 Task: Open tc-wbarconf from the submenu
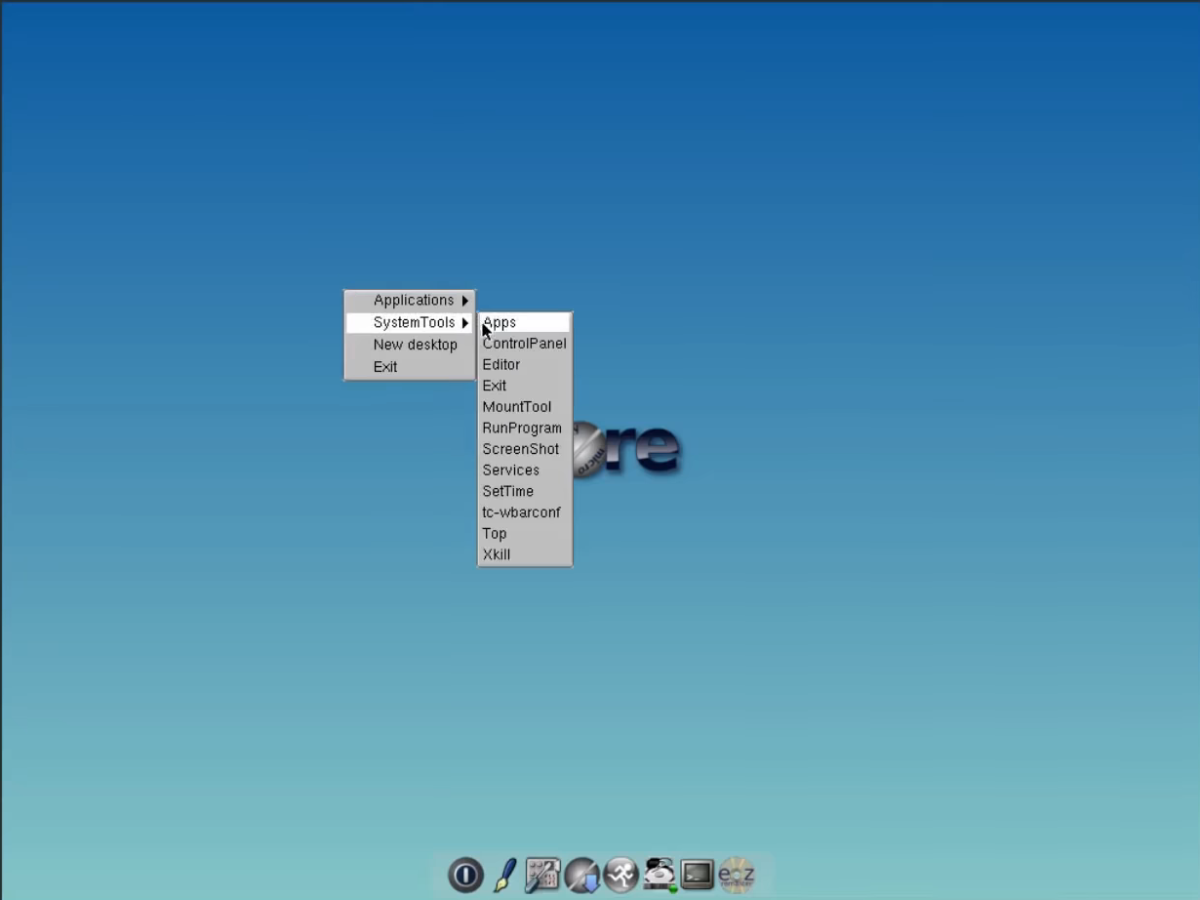tap(521, 512)
